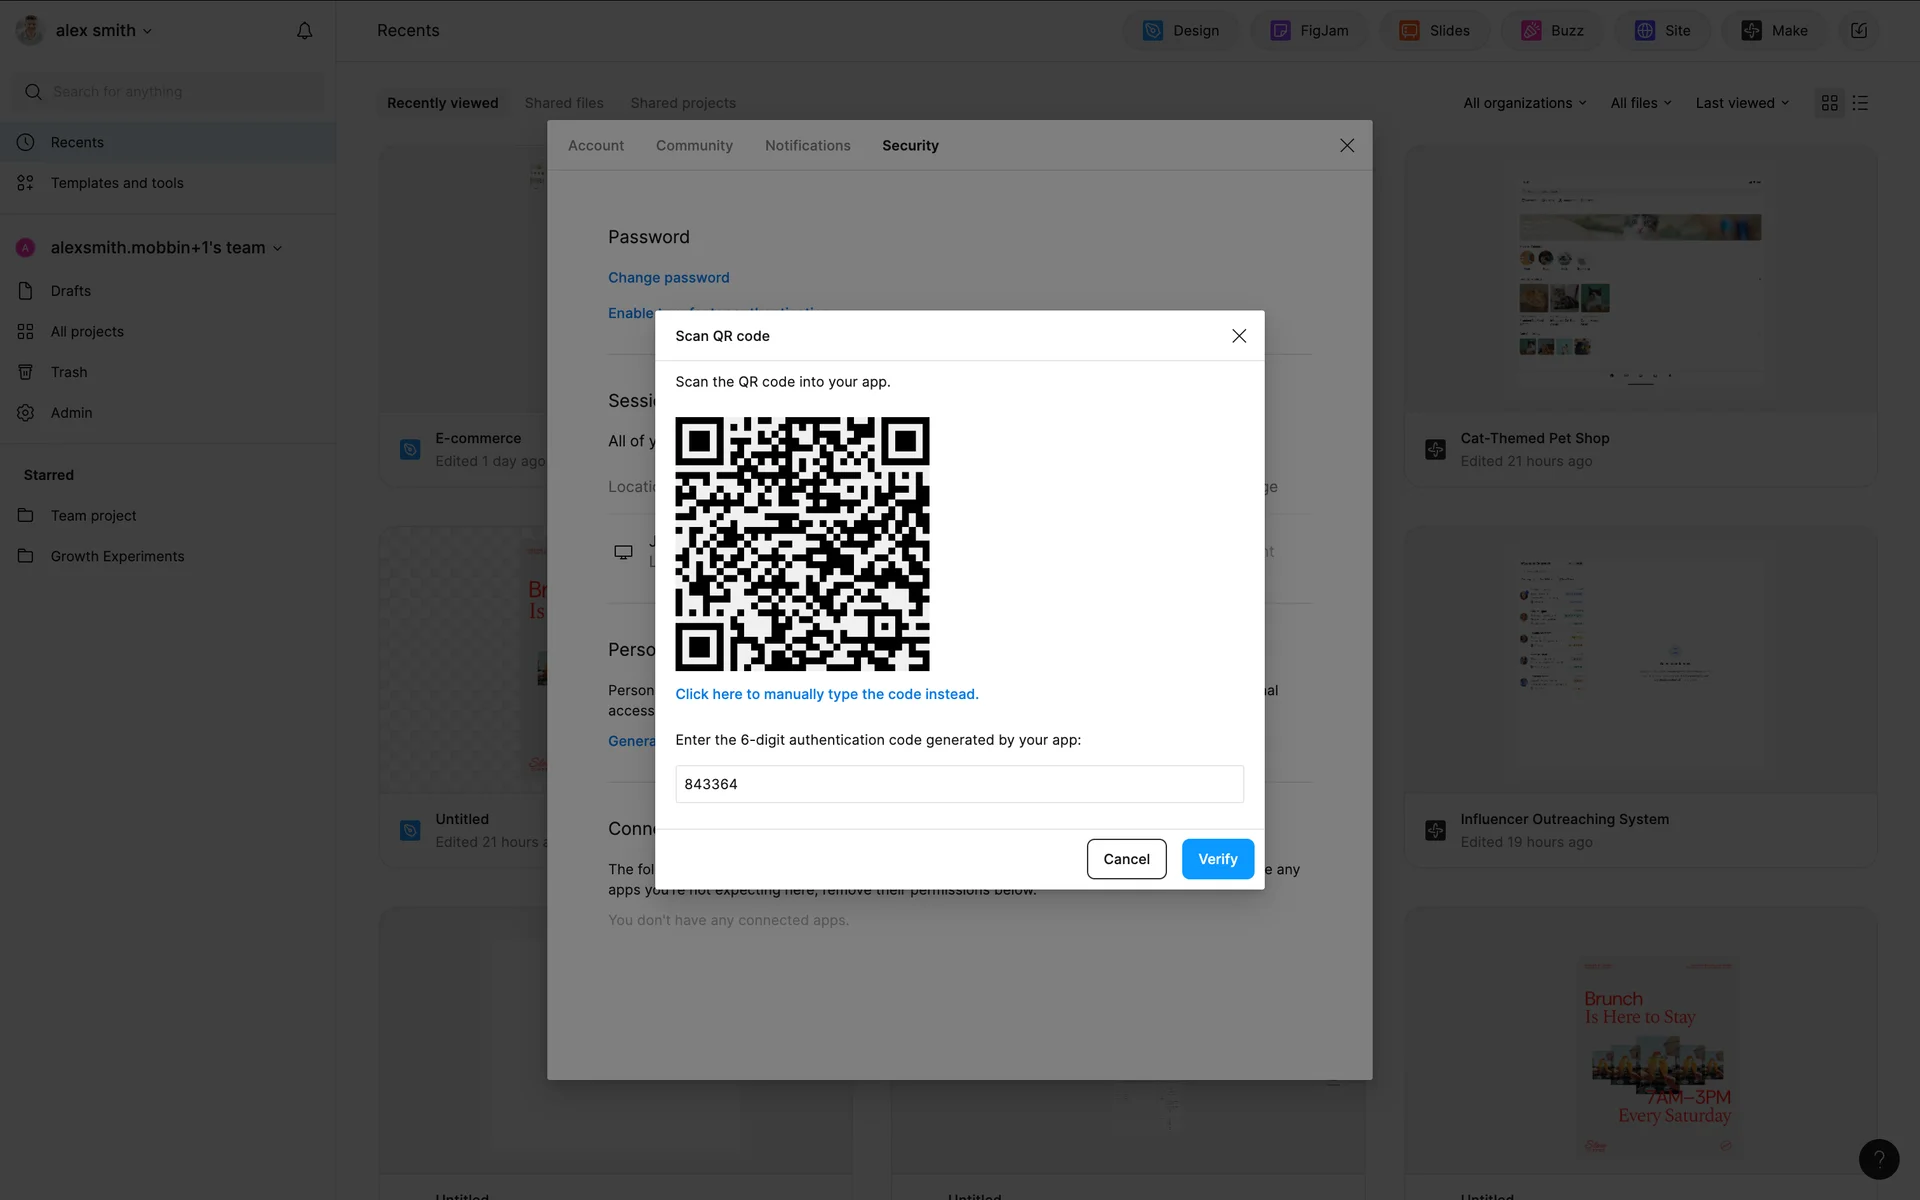This screenshot has height=1200, width=1920.
Task: Expand the All organizations filter
Action: pyautogui.click(x=1523, y=102)
